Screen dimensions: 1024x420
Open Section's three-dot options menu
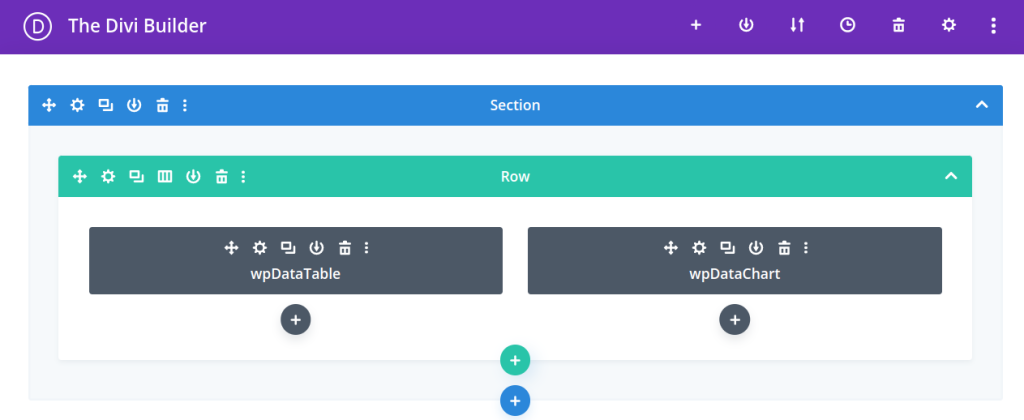coord(185,105)
